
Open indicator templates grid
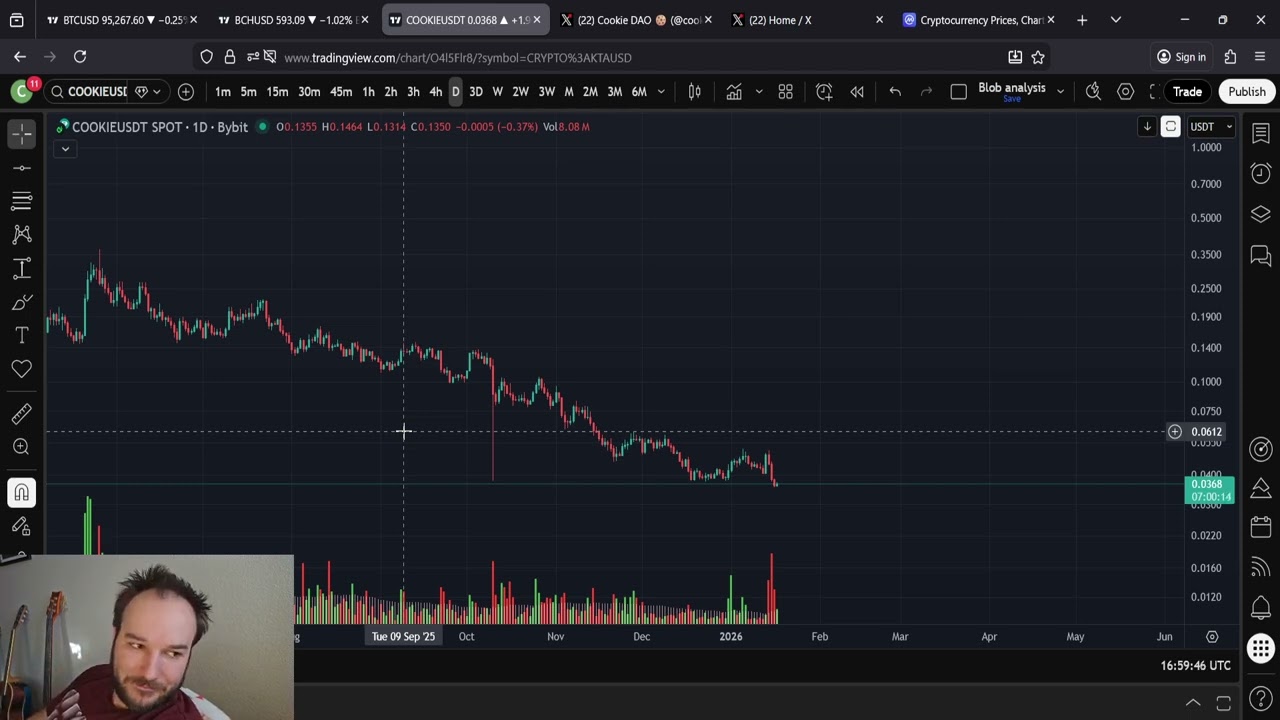(786, 92)
